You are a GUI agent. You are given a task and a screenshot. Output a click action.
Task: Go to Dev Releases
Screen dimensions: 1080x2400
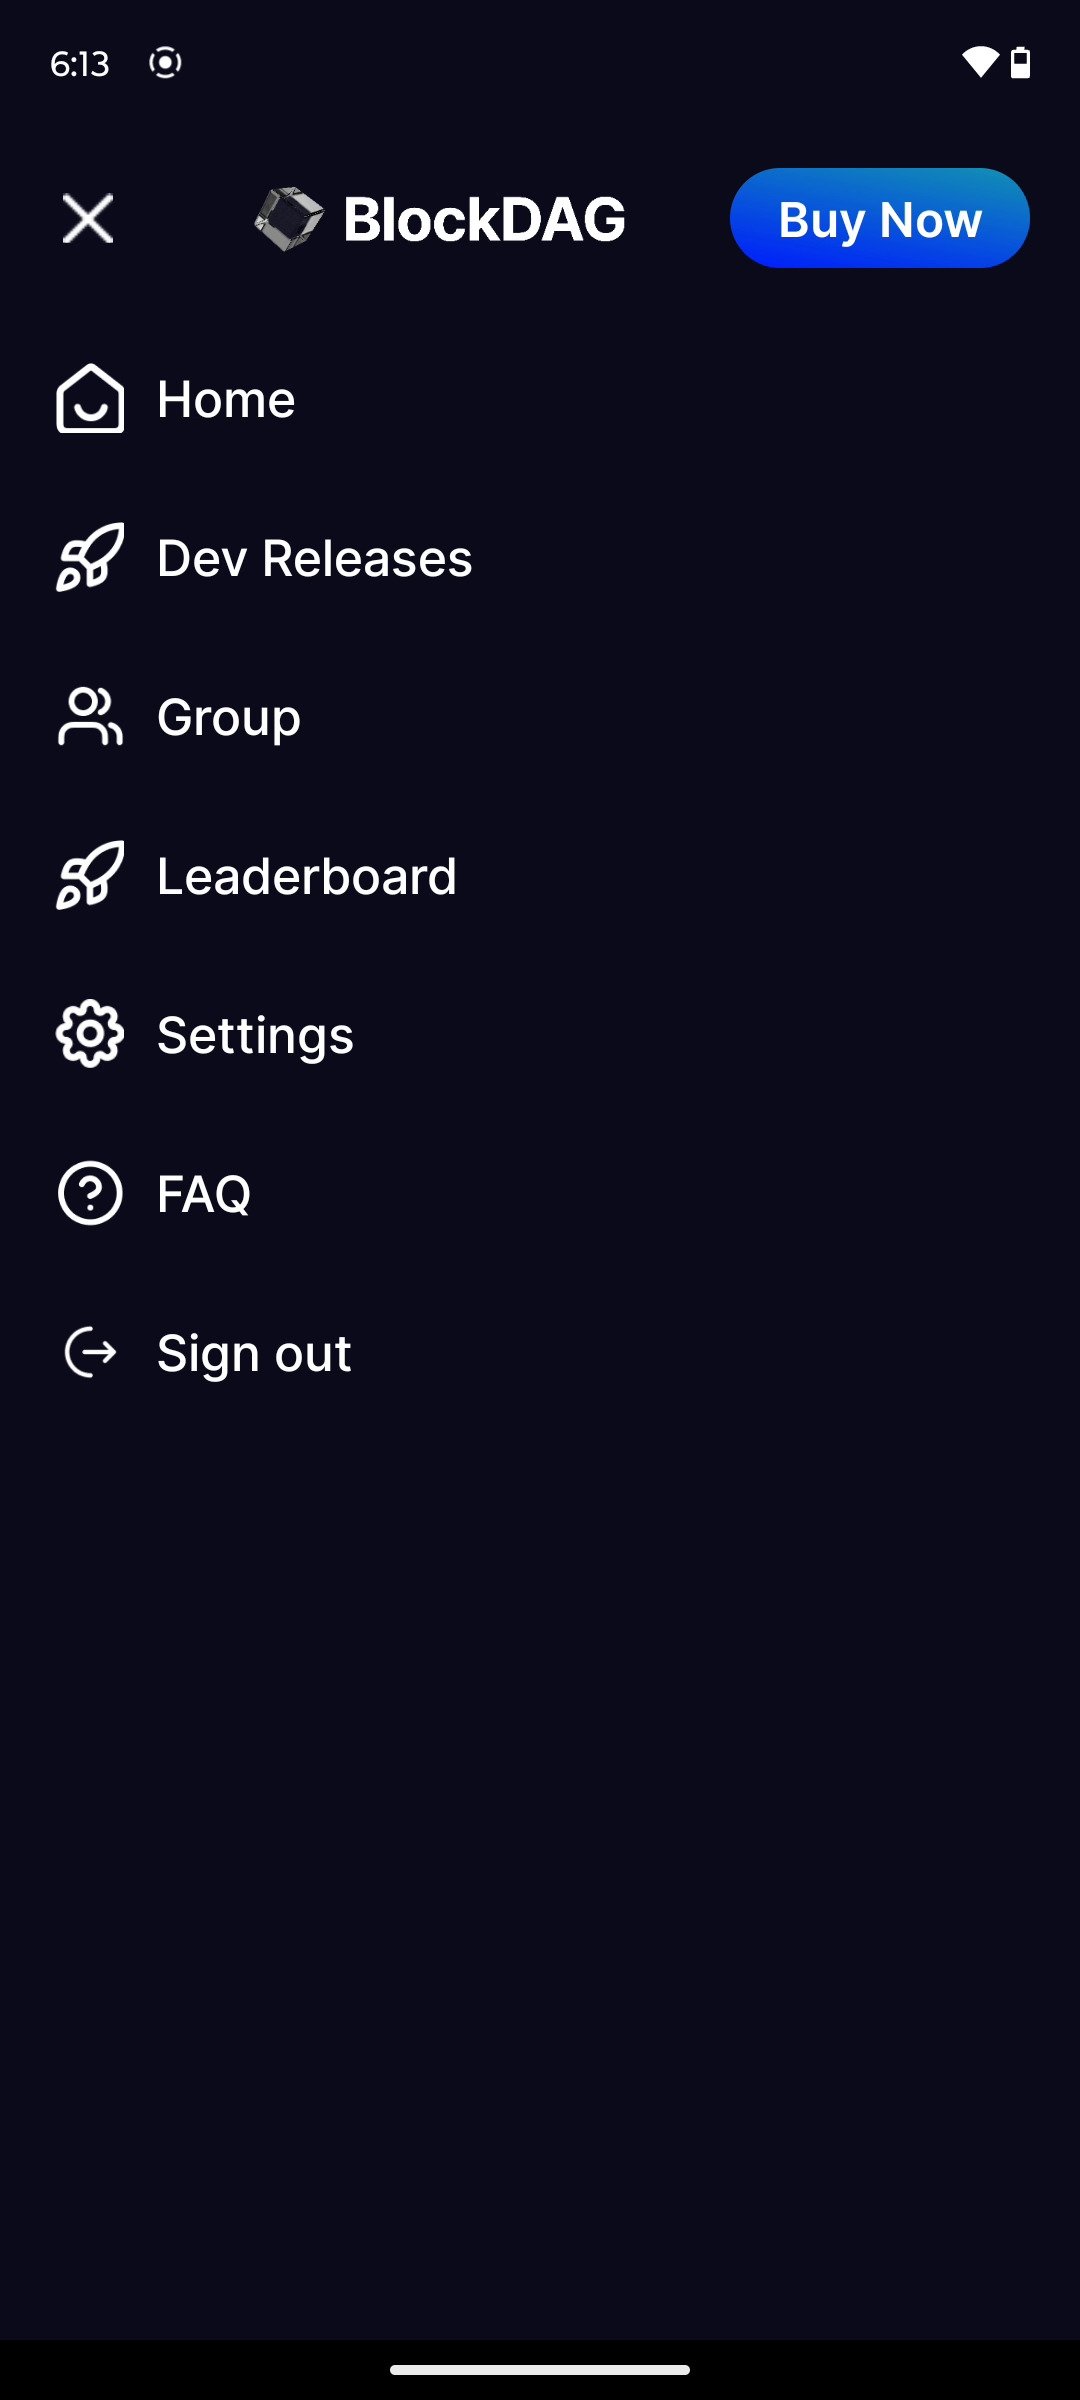click(314, 558)
